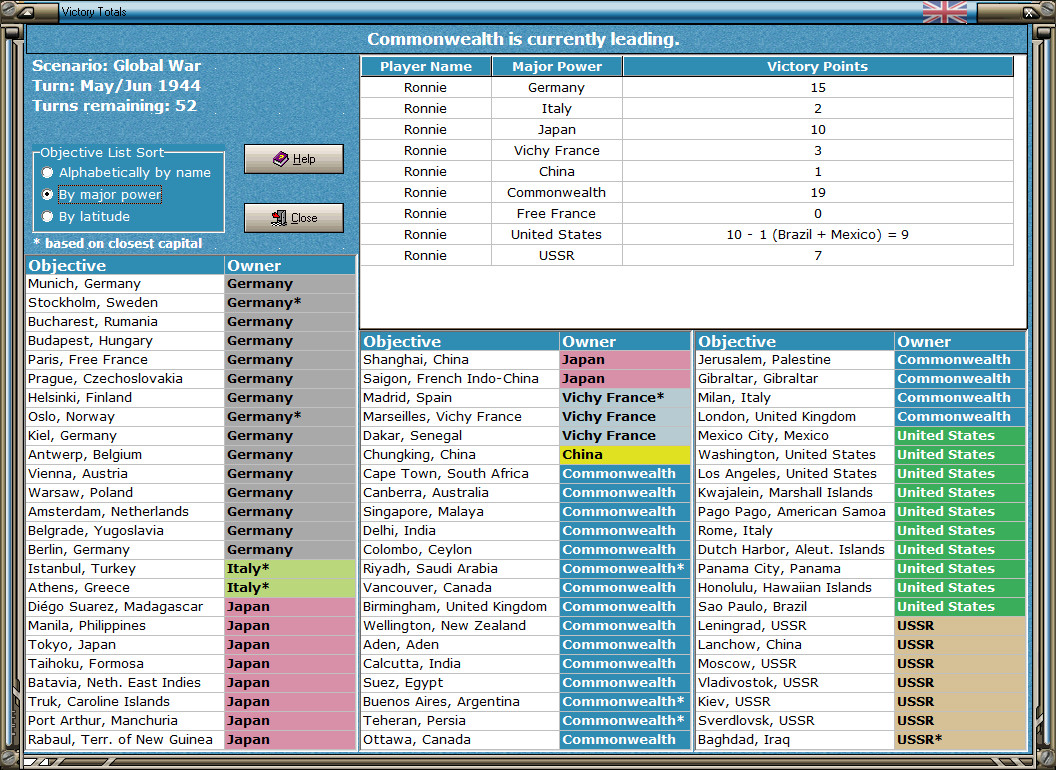This screenshot has height=770, width=1056.
Task: Select Alphabetically by name sort option
Action: tap(126, 172)
